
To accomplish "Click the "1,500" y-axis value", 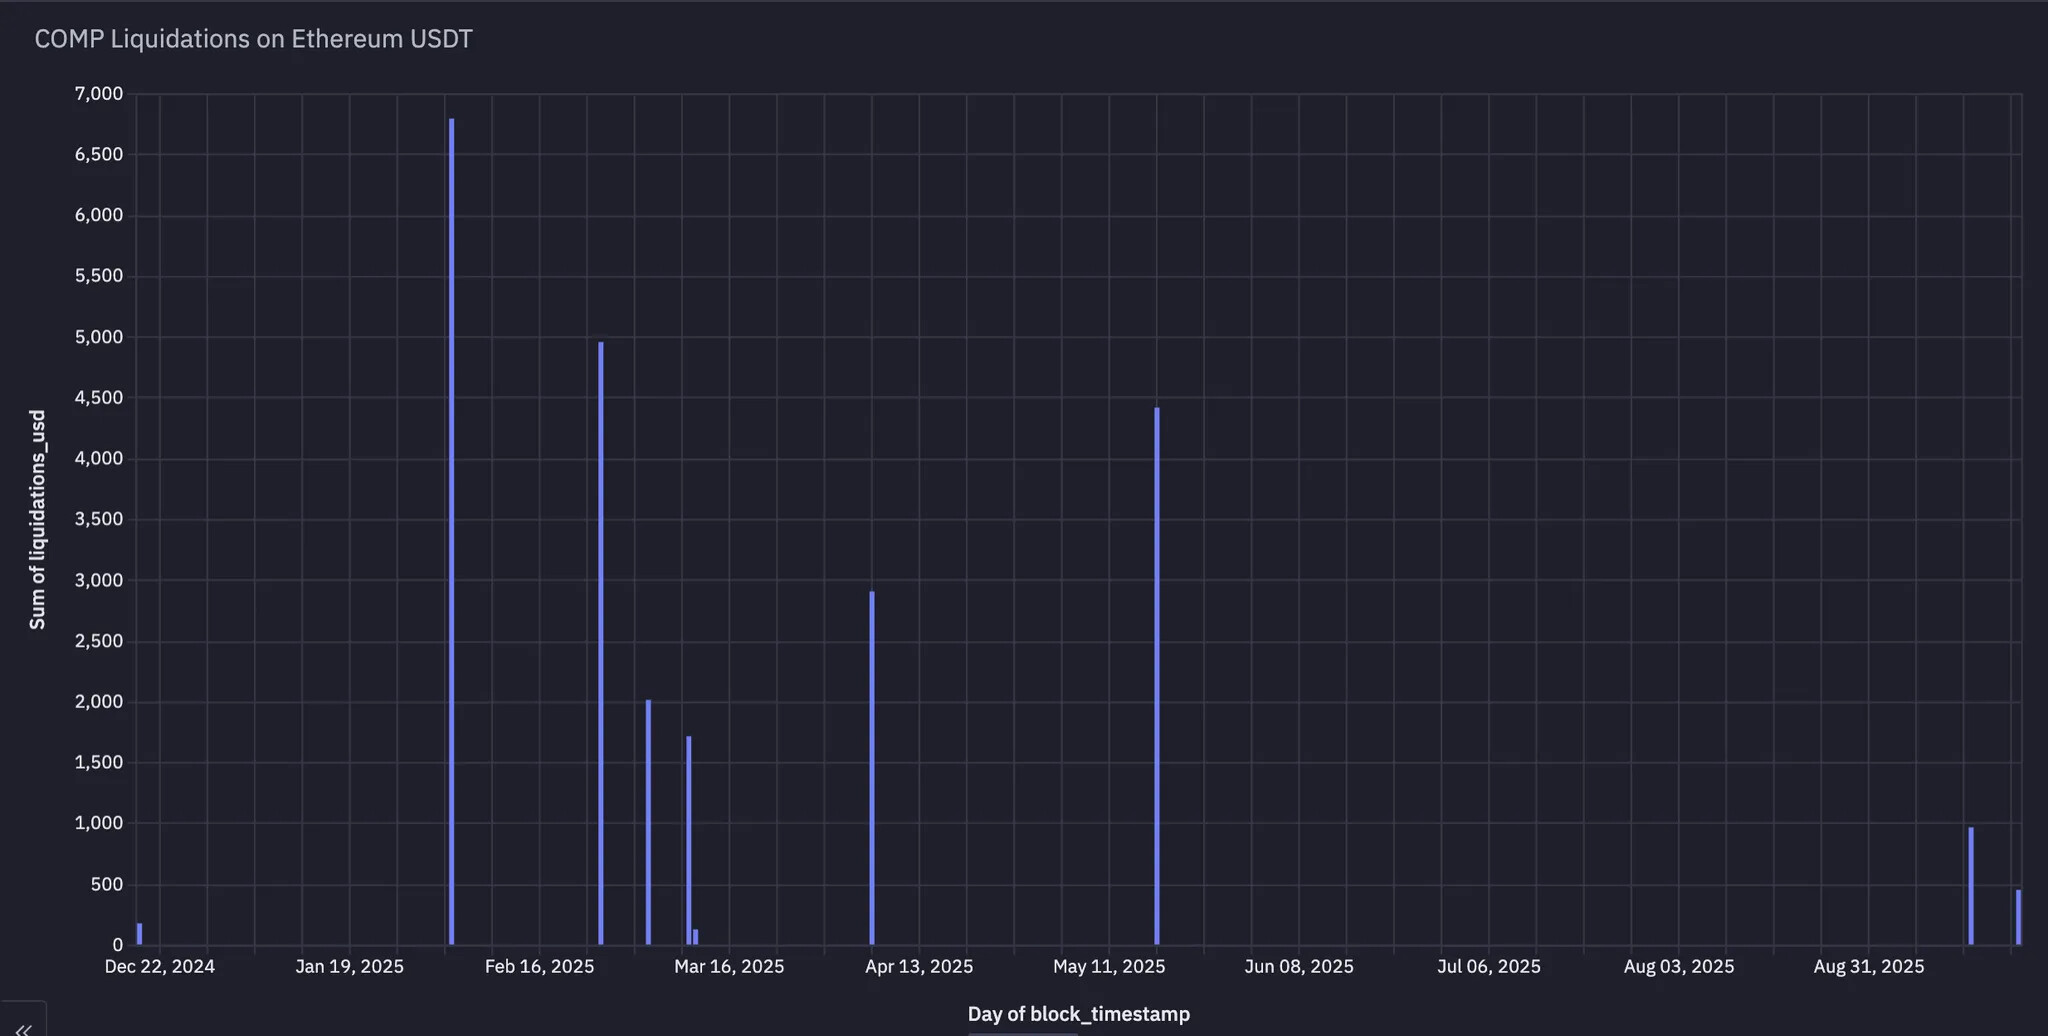I will click(99, 762).
